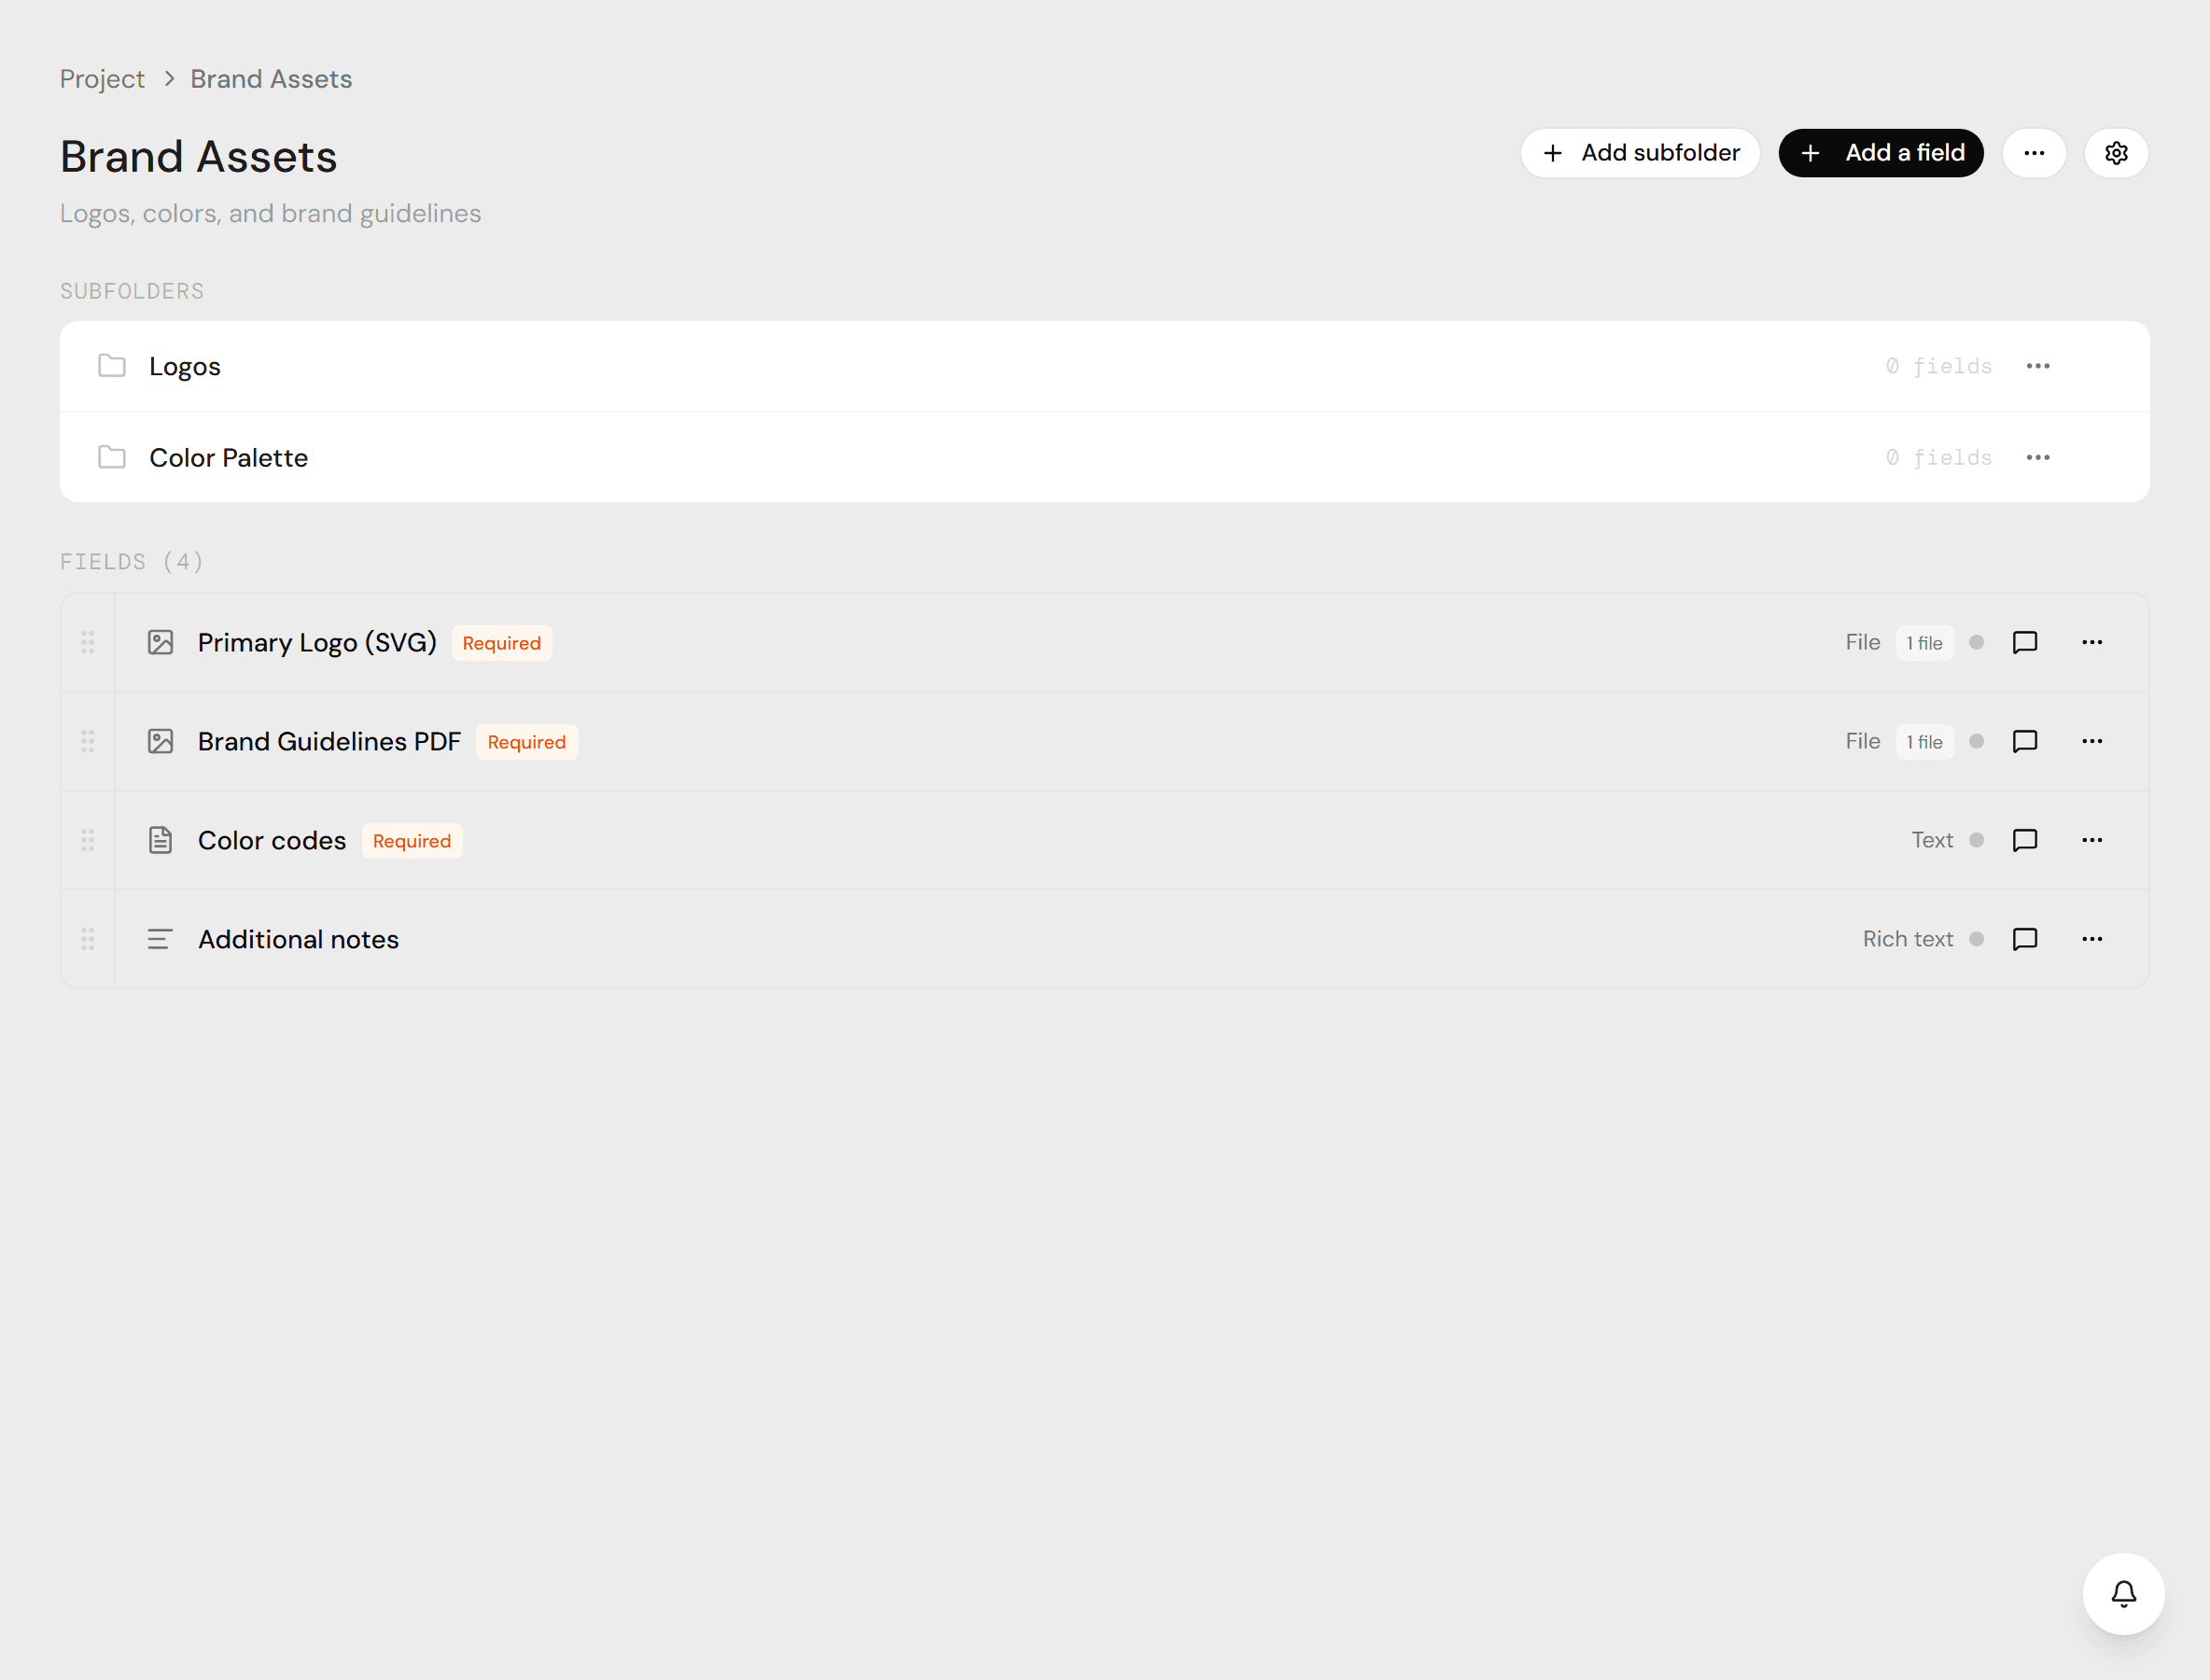Click the Add a field button
2210x1680 pixels.
(x=1881, y=153)
